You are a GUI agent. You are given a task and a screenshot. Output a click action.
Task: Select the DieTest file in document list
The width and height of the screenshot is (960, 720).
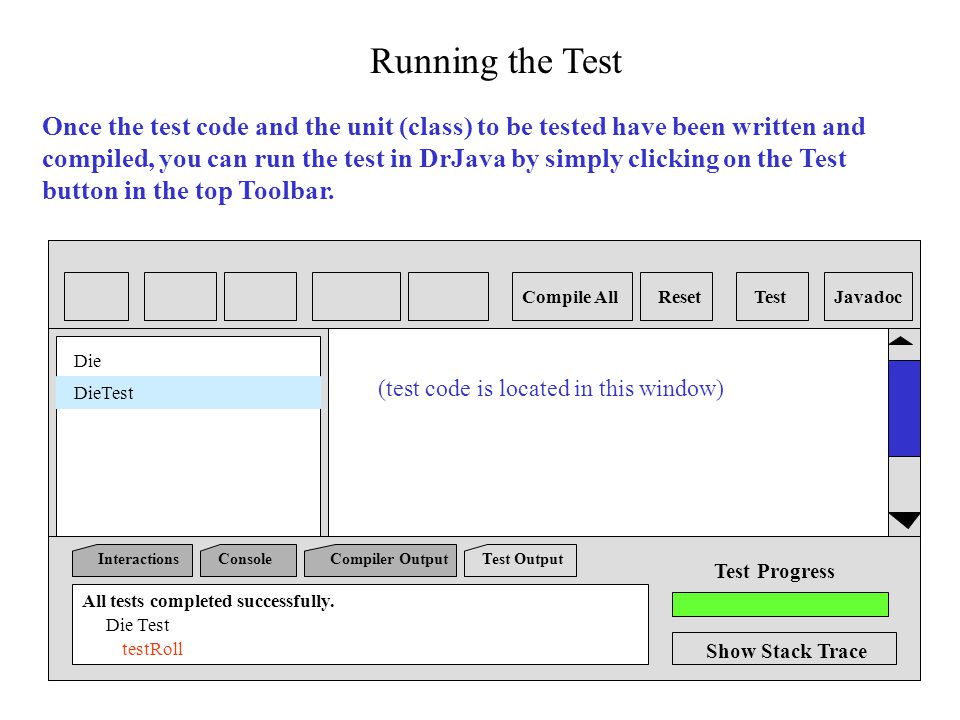[188, 392]
